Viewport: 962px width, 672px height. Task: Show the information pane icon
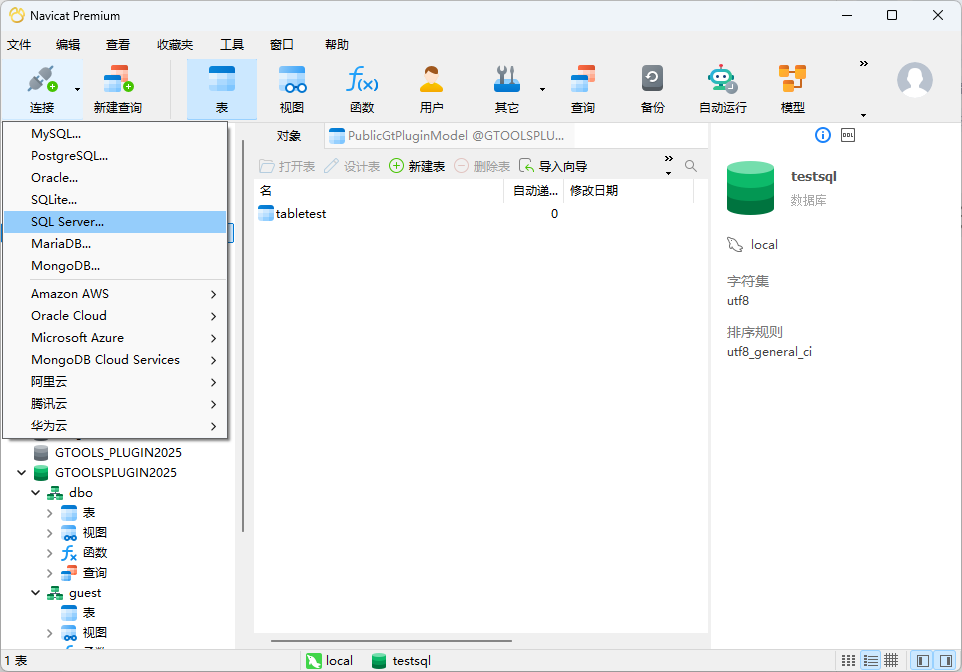click(823, 135)
